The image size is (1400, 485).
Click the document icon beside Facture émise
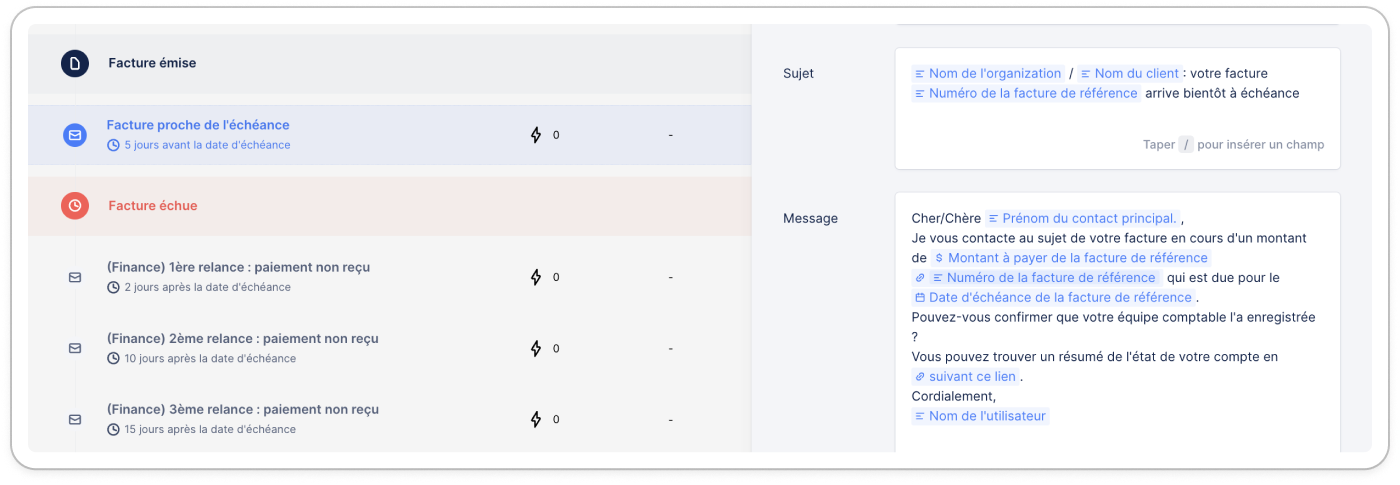coord(75,63)
